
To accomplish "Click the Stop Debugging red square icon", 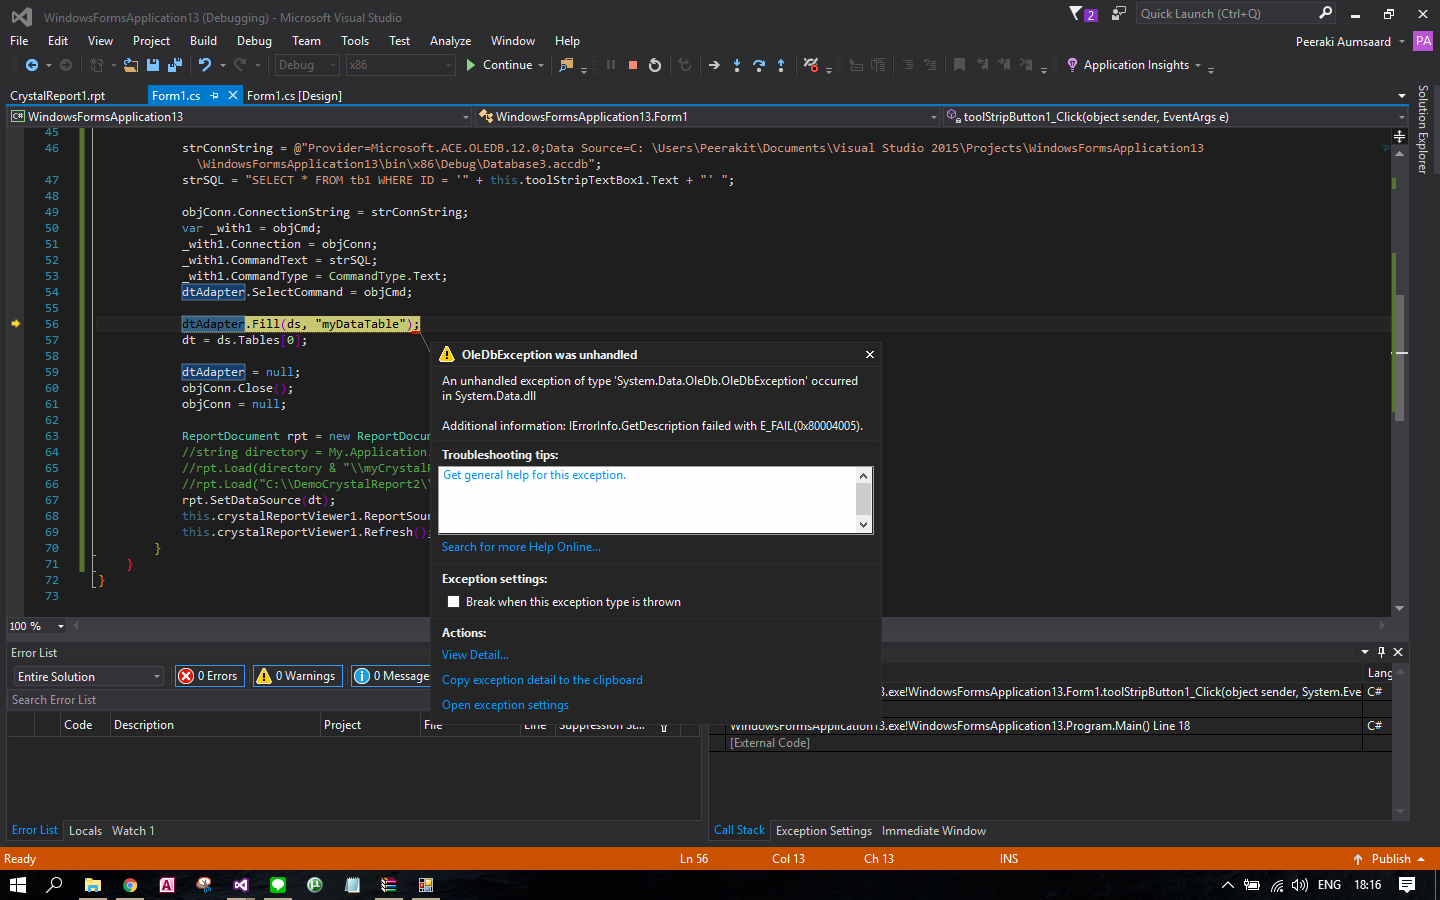I will click(x=633, y=65).
